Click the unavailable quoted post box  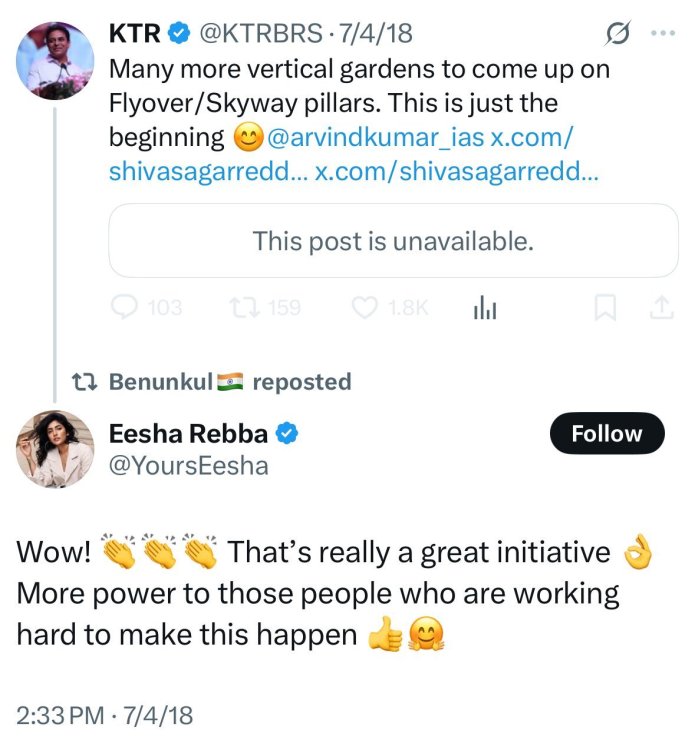click(393, 241)
